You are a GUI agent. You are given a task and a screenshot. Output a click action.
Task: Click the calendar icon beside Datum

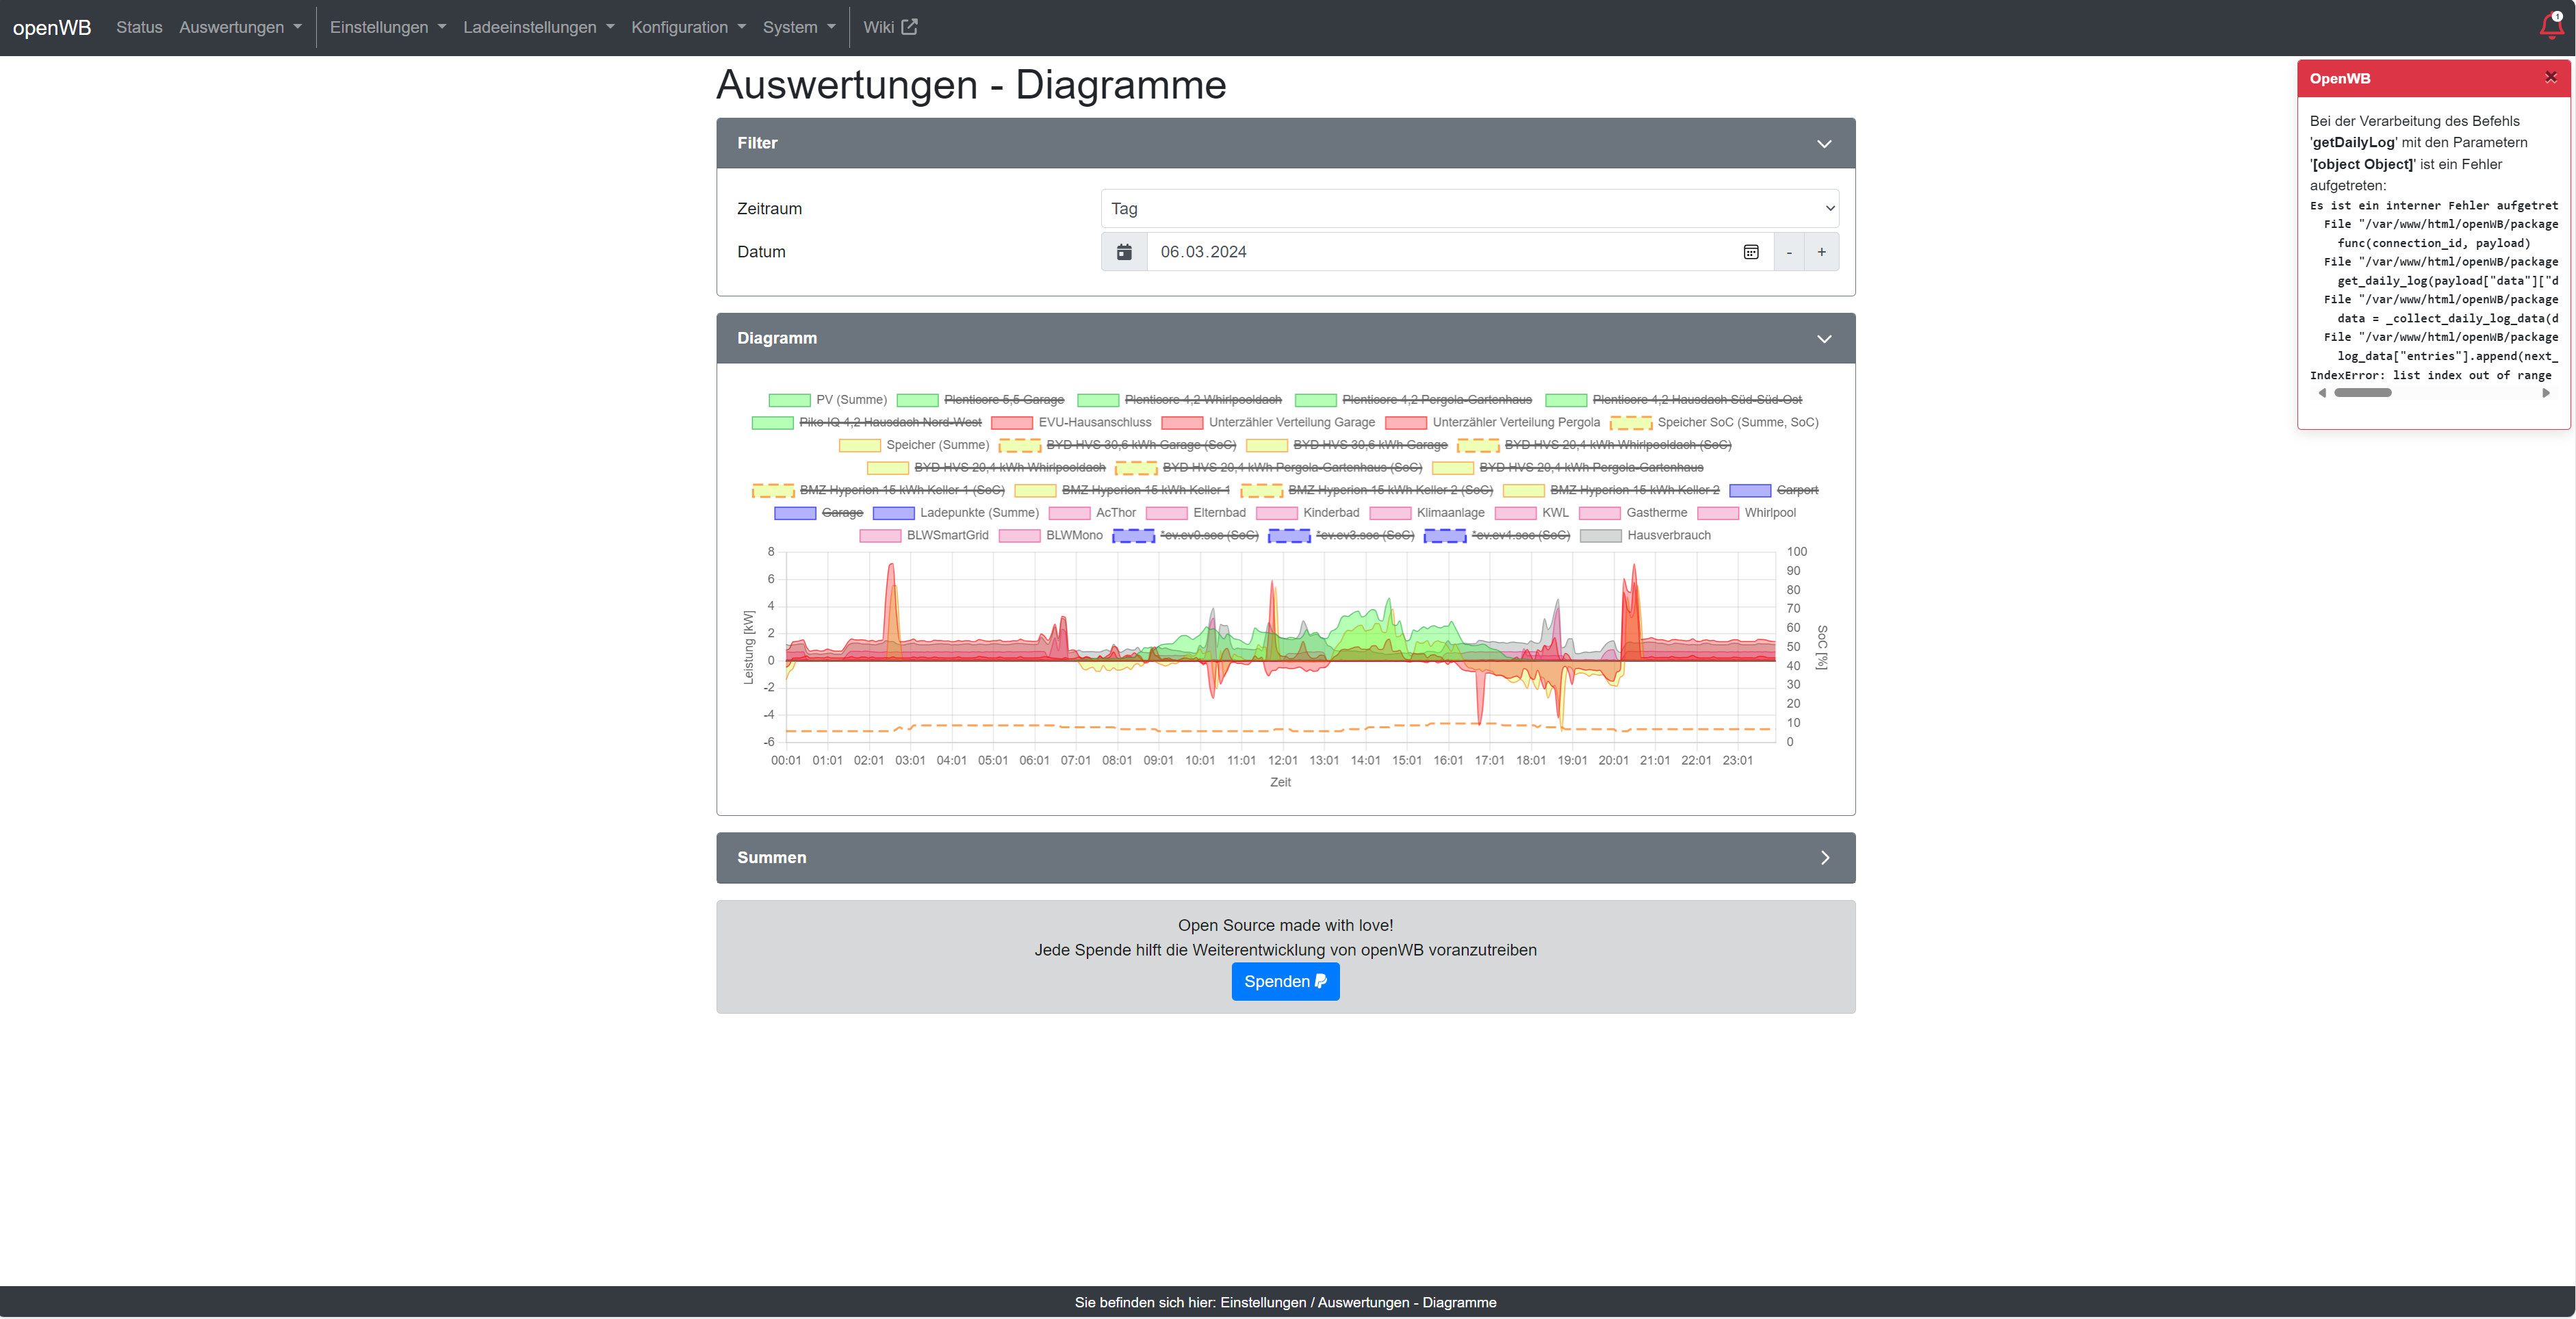1124,252
